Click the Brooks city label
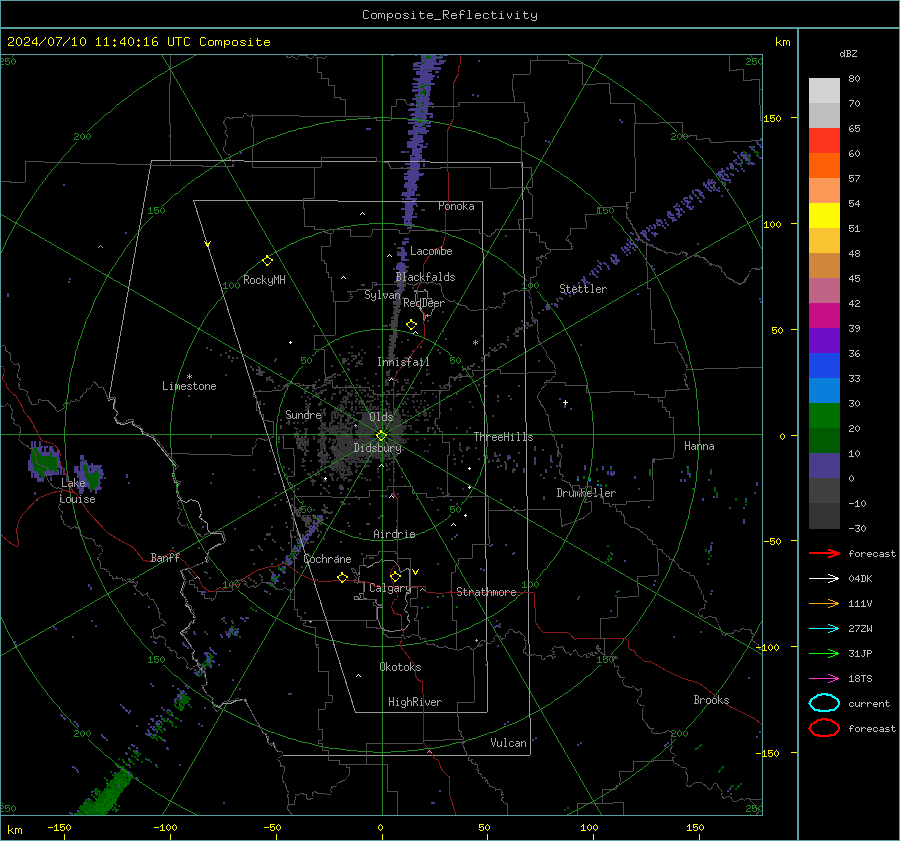The image size is (900, 841). (711, 700)
